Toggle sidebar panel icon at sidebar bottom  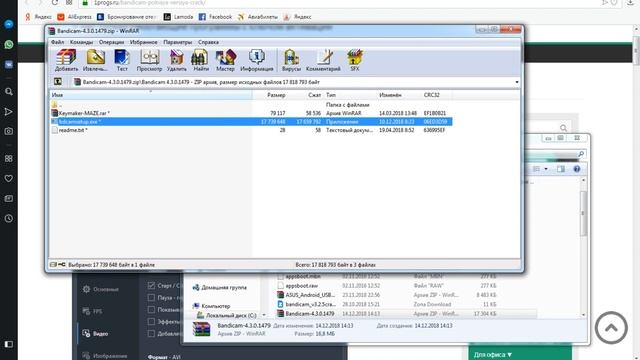9,344
